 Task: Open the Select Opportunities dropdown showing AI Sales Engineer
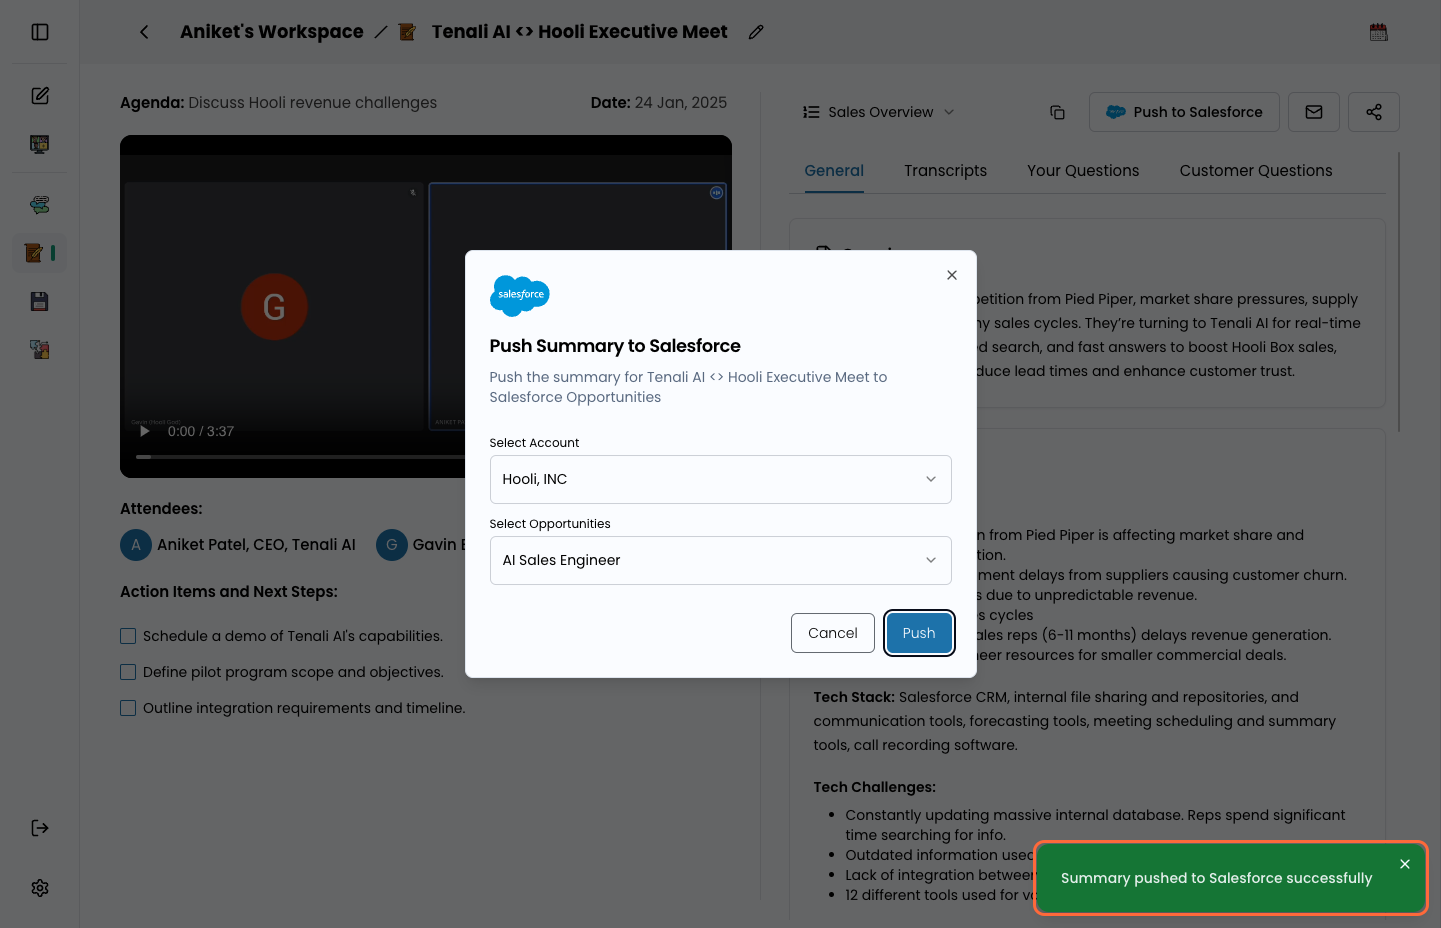[x=720, y=561]
